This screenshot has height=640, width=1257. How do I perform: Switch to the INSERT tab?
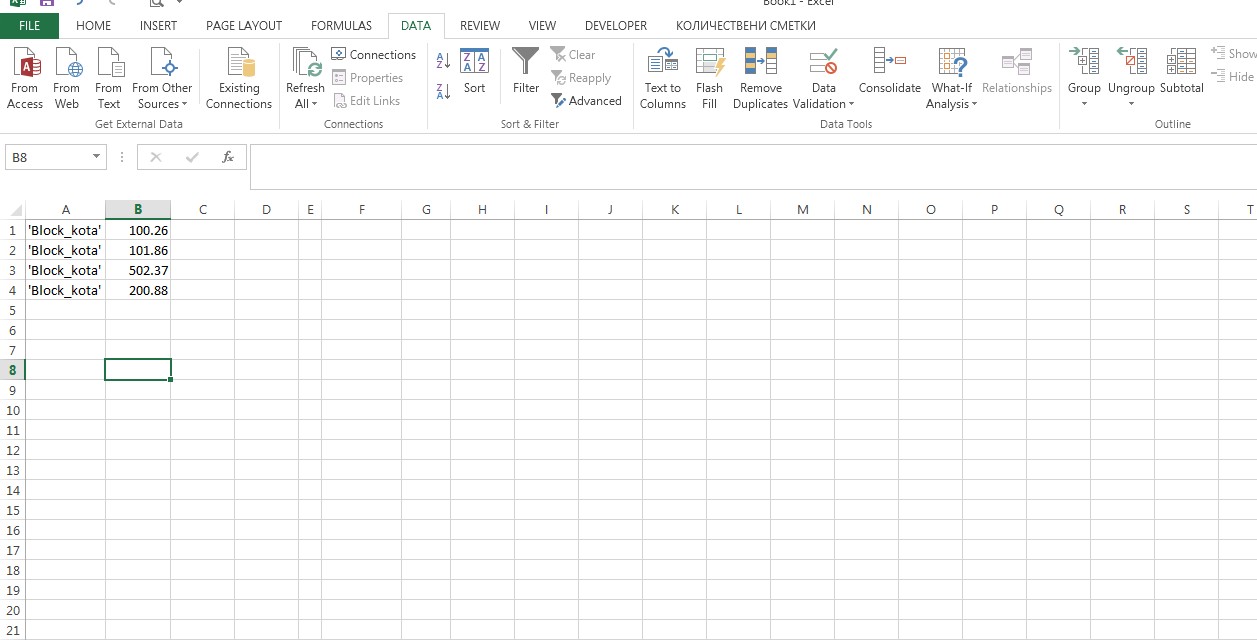click(159, 26)
